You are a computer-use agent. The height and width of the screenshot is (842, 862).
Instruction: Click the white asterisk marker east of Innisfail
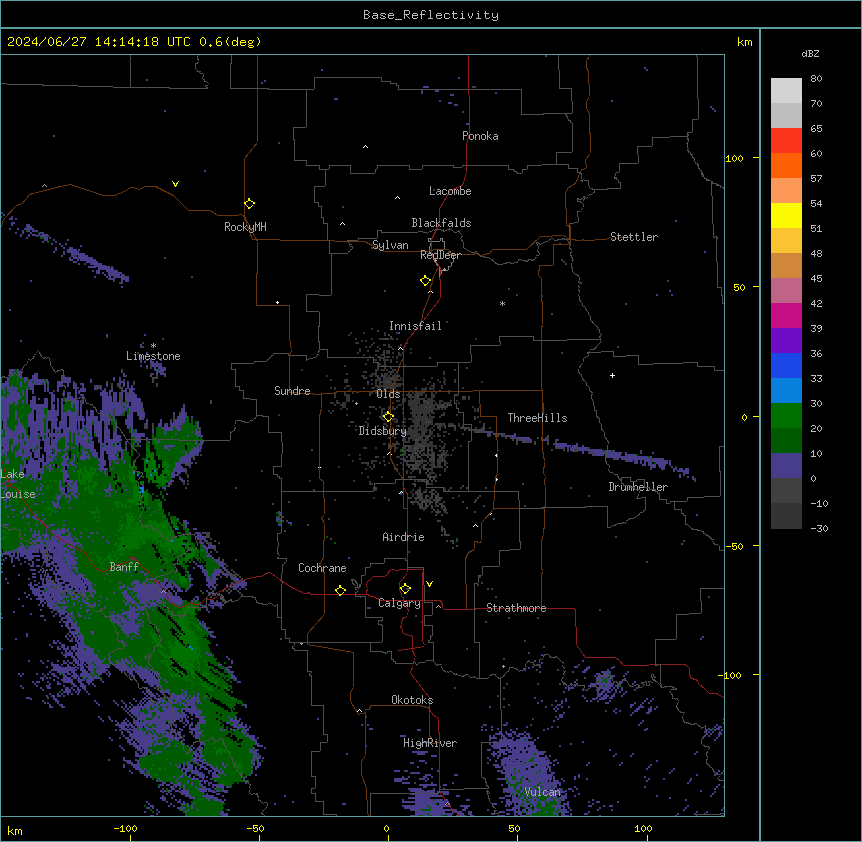point(502,304)
